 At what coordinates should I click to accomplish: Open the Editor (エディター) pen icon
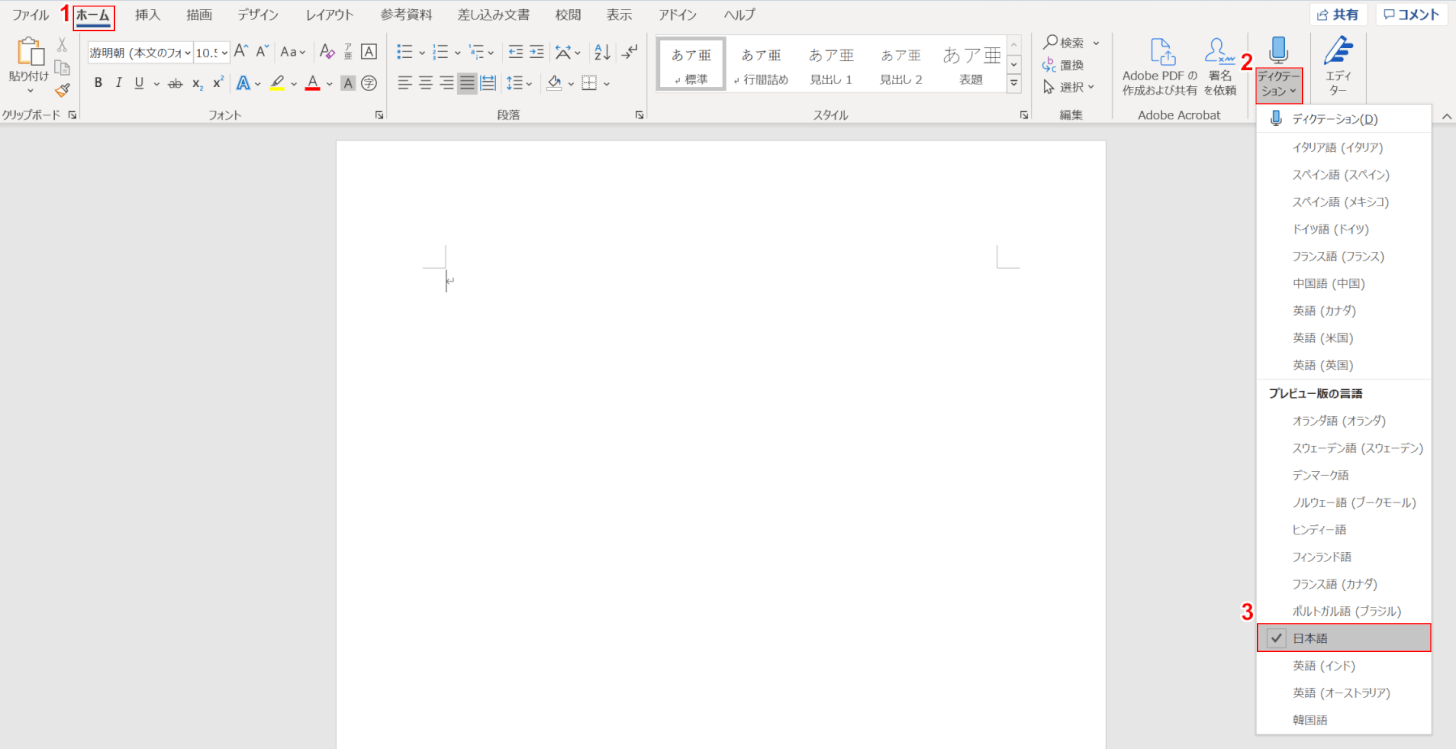(x=1337, y=67)
